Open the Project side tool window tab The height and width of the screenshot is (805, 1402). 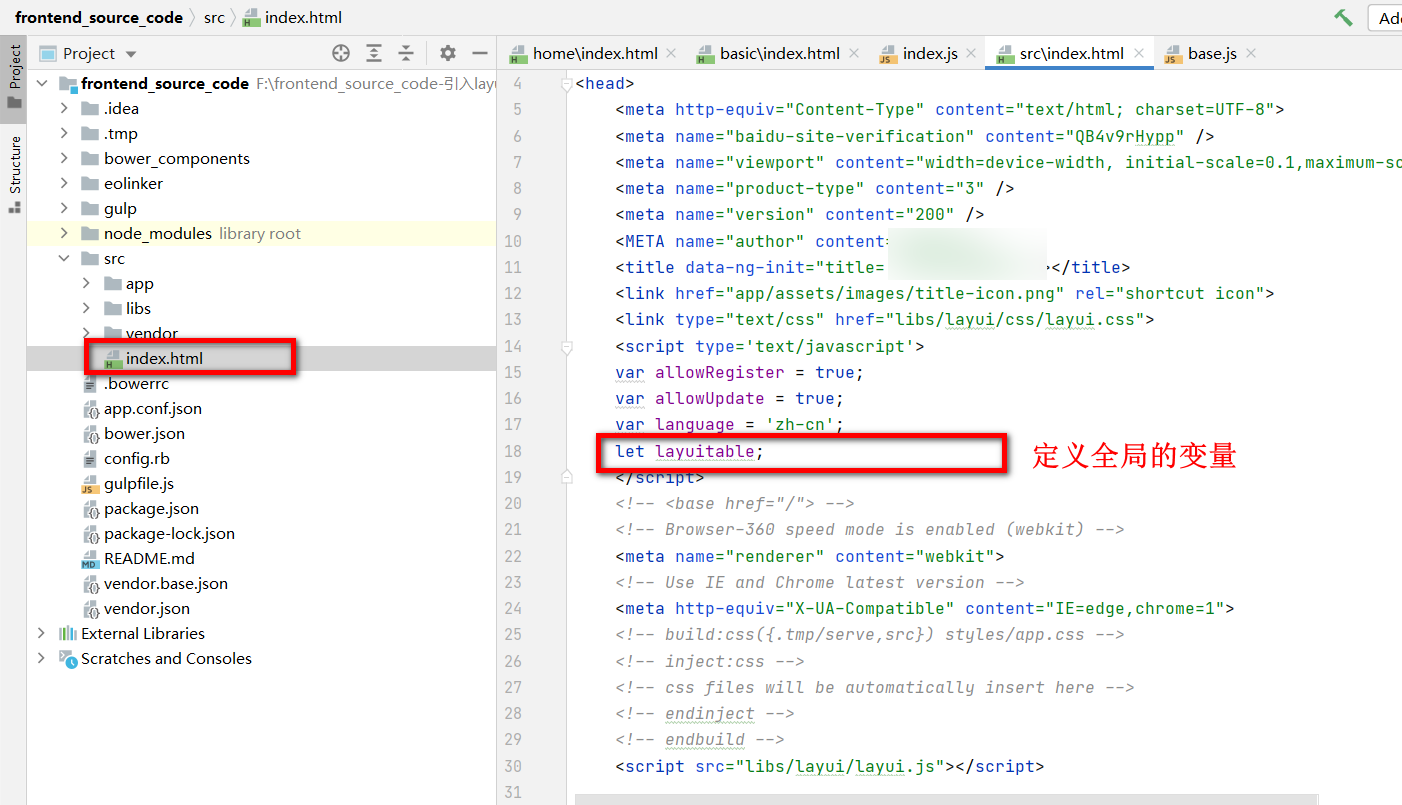(x=14, y=77)
